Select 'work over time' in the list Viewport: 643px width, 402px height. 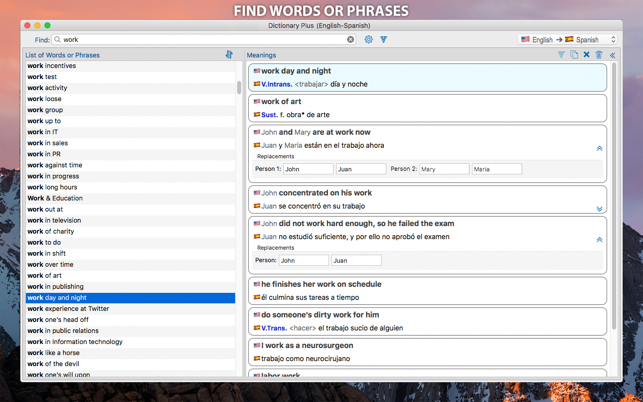(x=130, y=265)
